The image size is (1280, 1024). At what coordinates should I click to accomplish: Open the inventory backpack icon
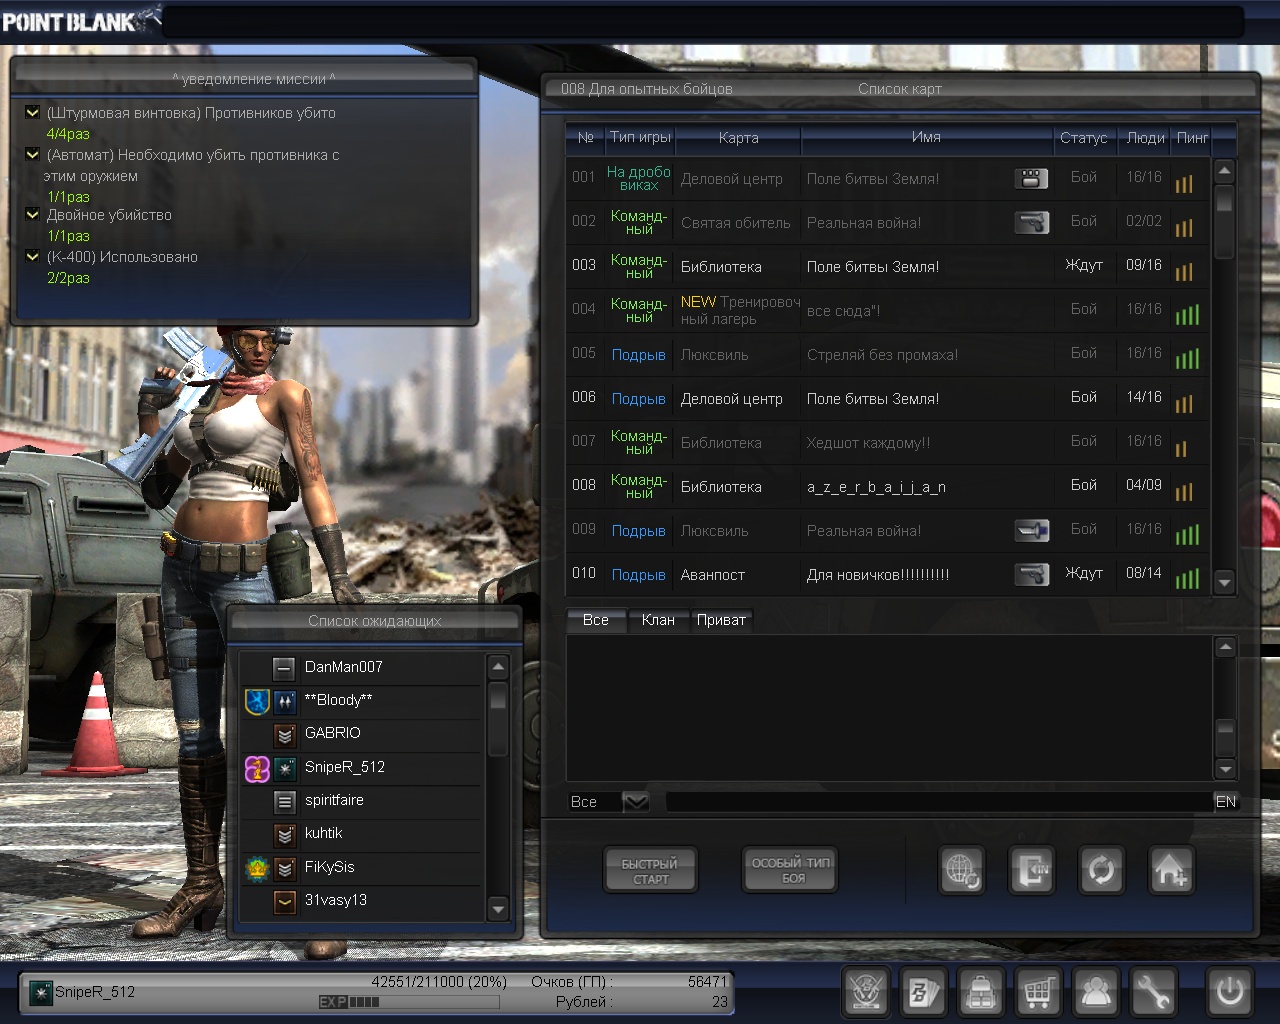pos(981,992)
